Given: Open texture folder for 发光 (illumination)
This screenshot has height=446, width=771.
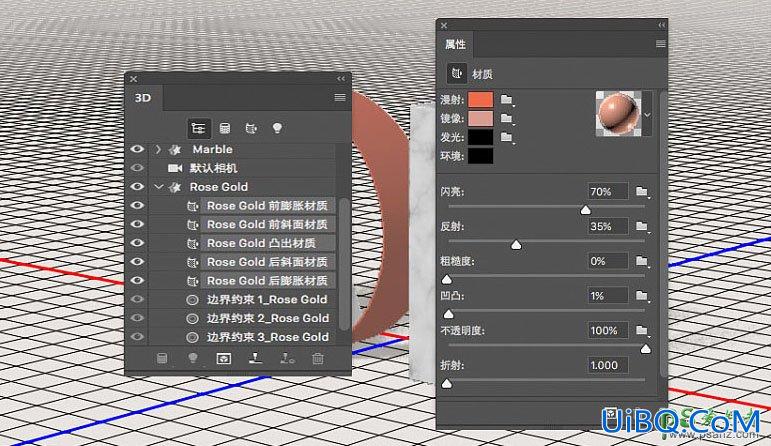Looking at the screenshot, I should click(506, 137).
